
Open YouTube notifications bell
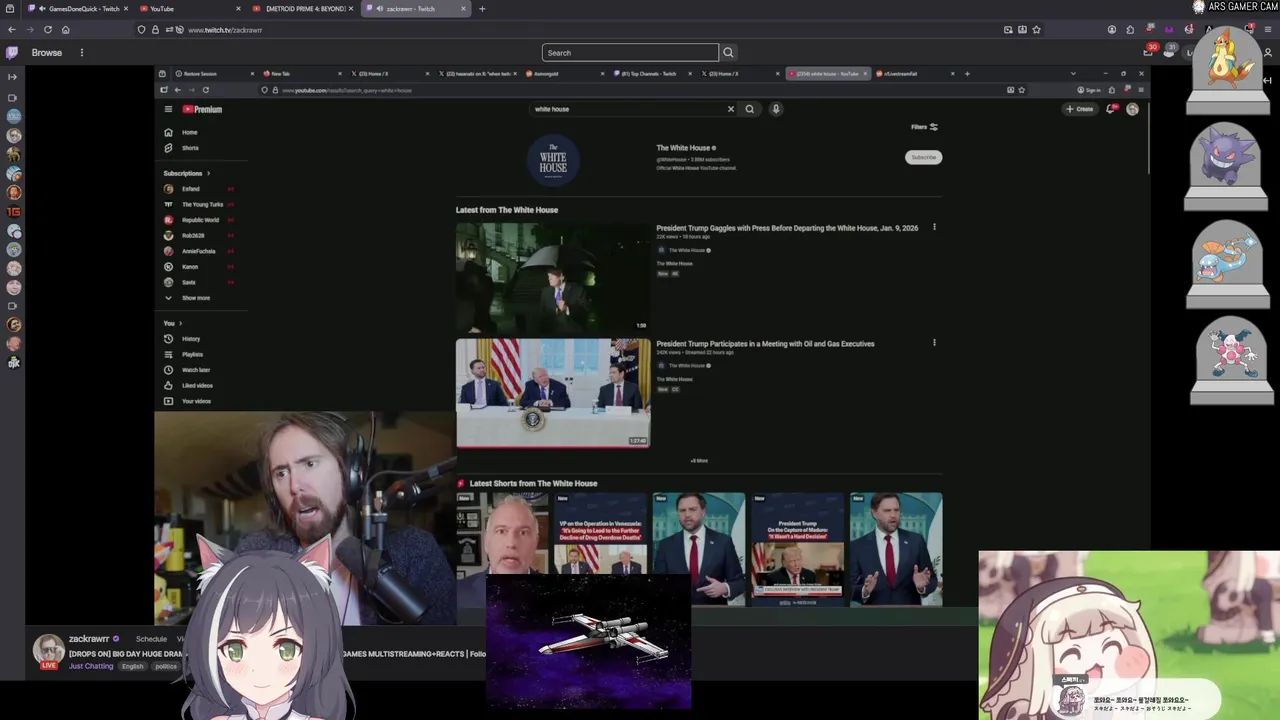coord(1110,109)
